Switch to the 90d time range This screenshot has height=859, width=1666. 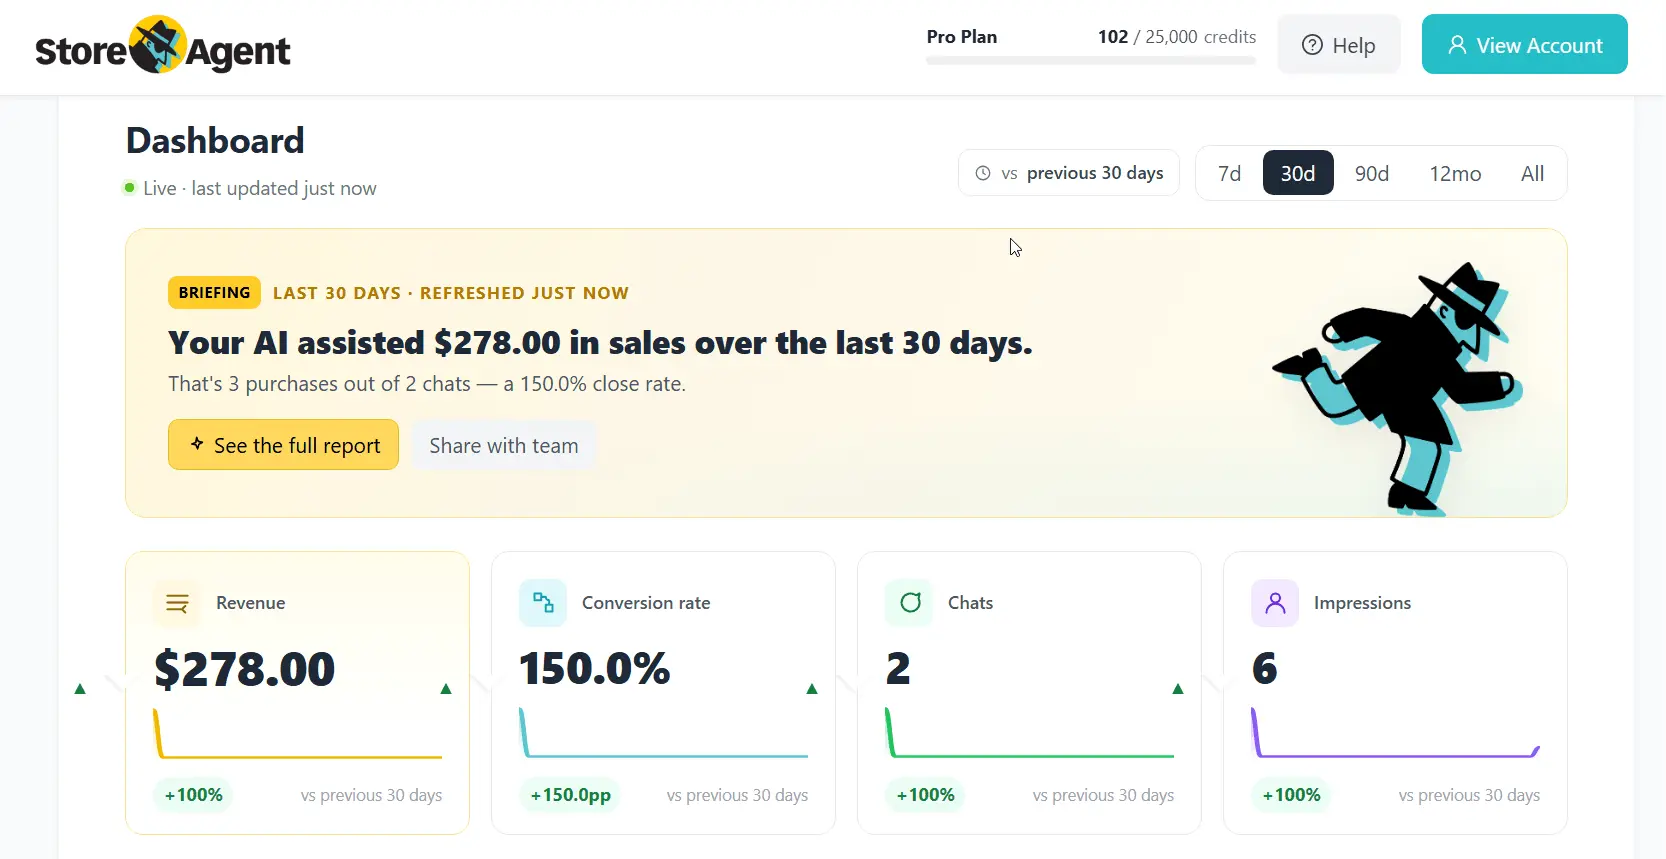[x=1372, y=173]
